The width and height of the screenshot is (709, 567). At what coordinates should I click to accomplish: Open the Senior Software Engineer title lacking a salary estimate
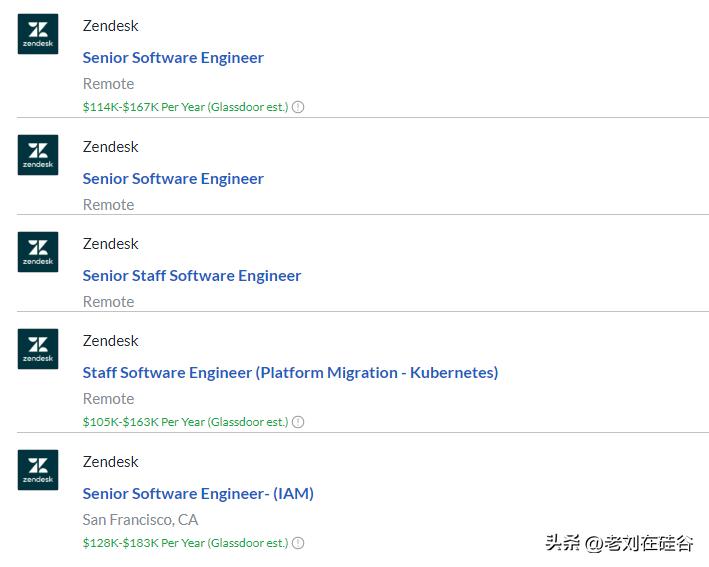173,179
